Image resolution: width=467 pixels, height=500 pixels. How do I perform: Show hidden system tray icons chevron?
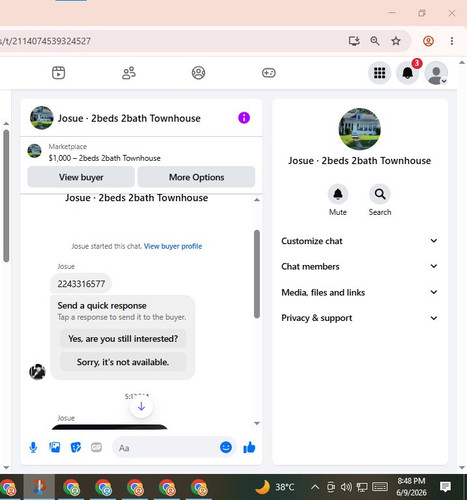pyautogui.click(x=315, y=487)
